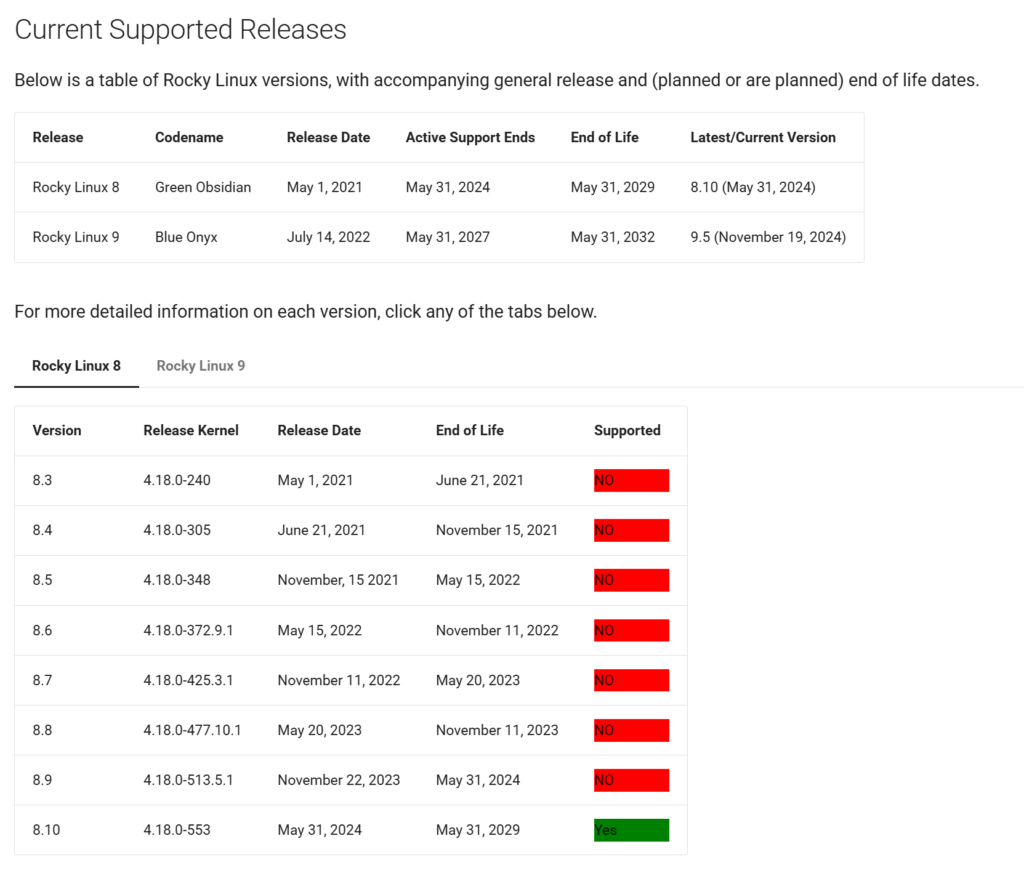The image size is (1024, 881).
Task: Click version '8.3' cell
Action: [x=42, y=480]
